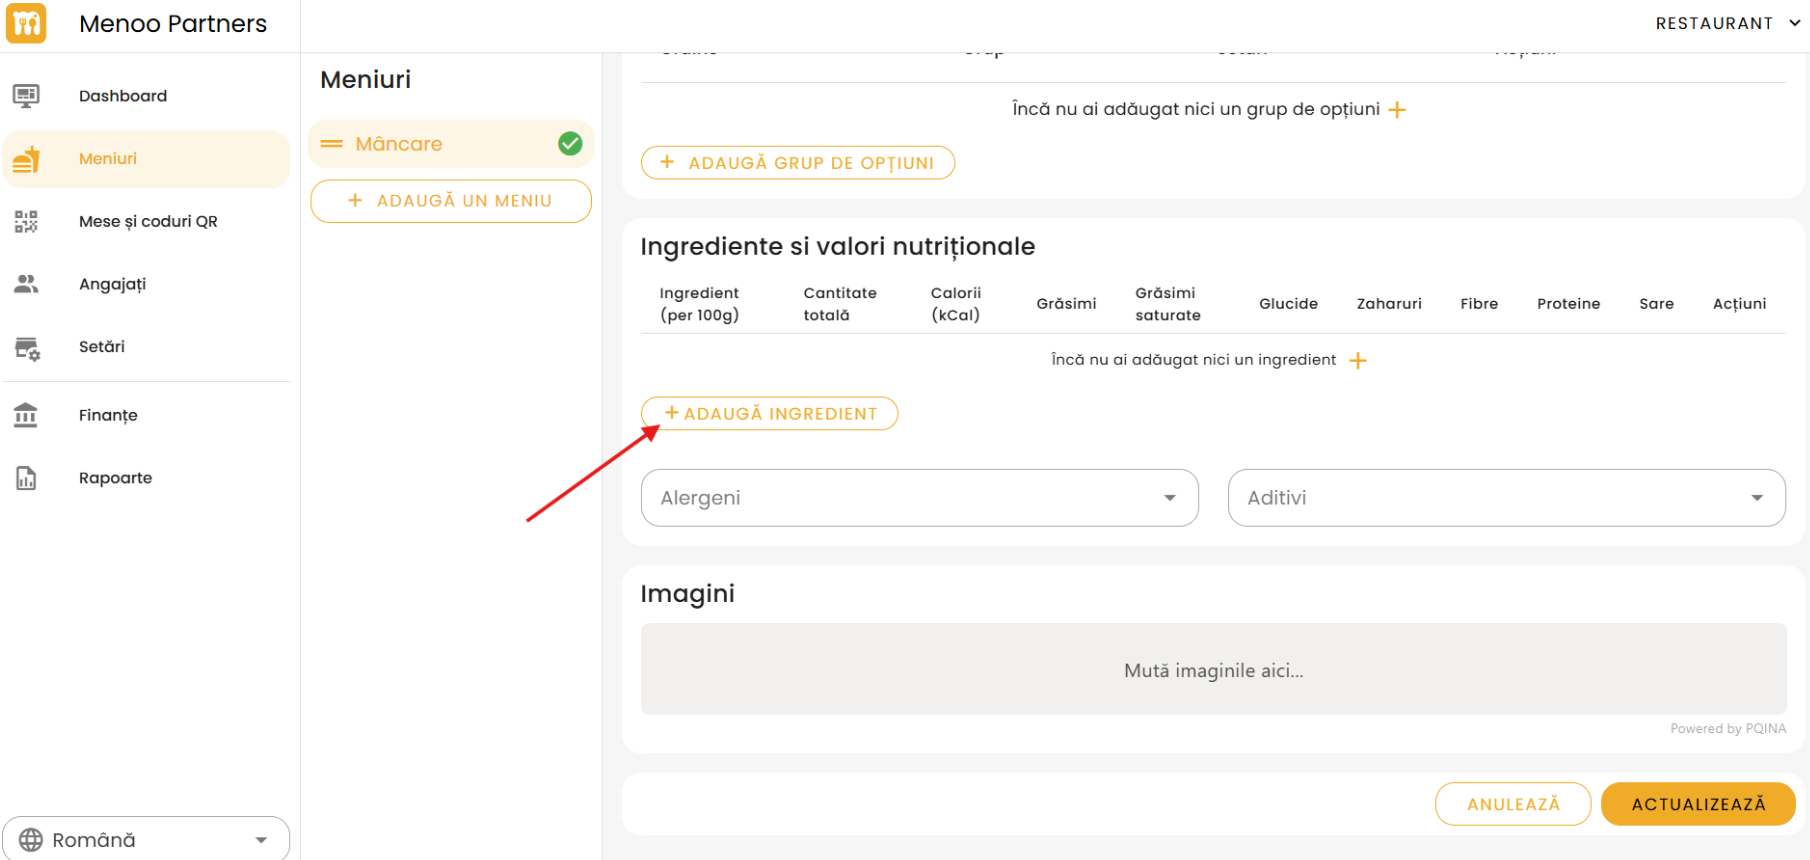Screen dimensions: 1810x860
Task: Open Mese și coduri QR section
Action: click(x=148, y=221)
